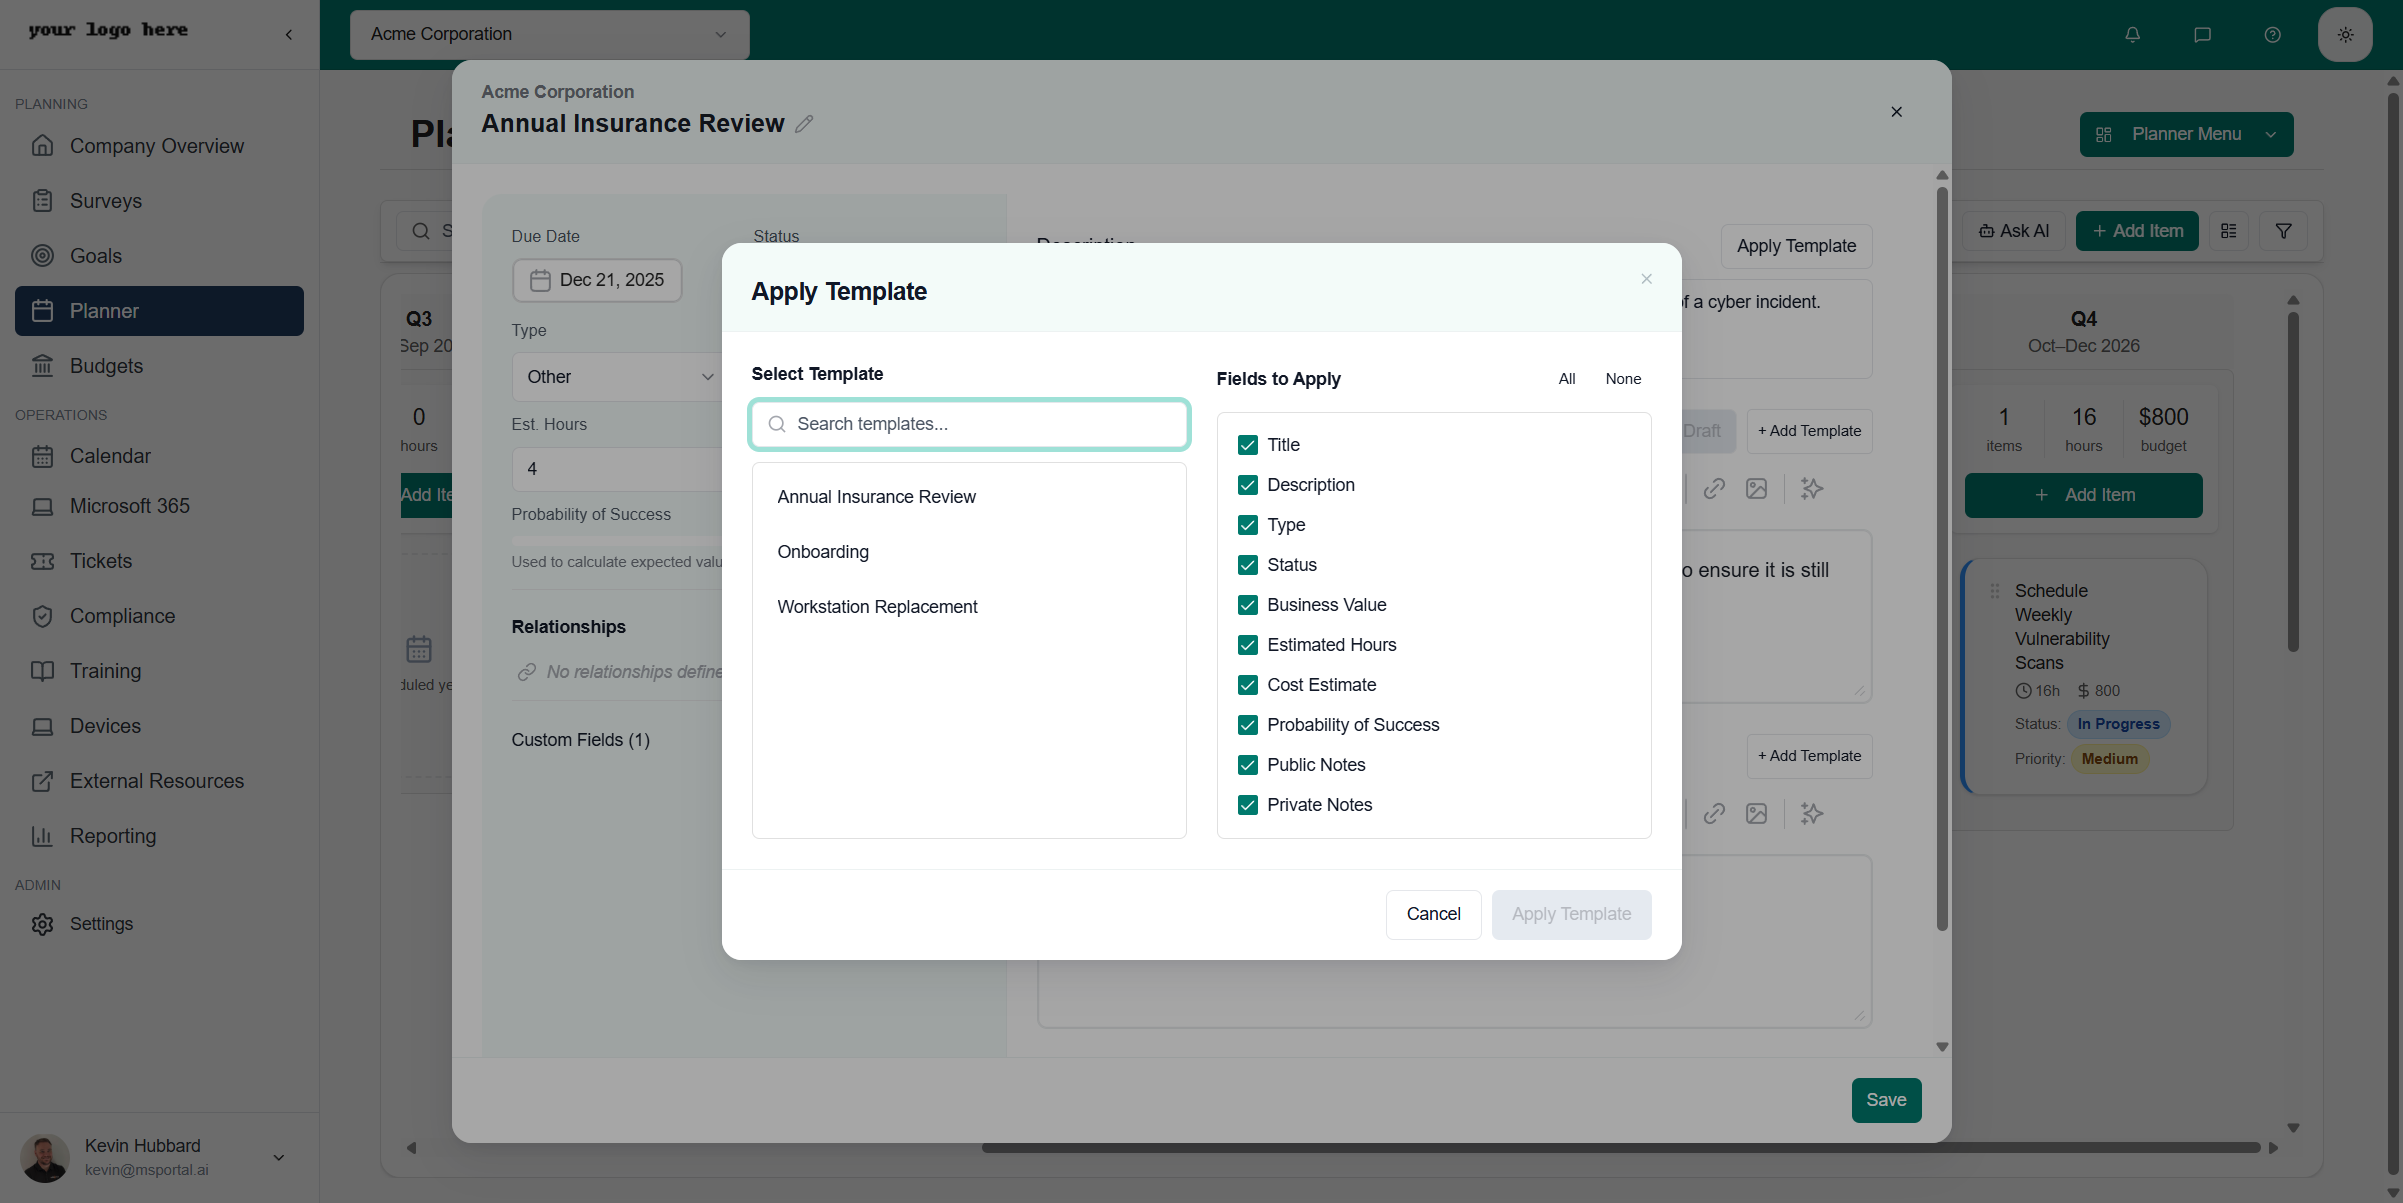Click the filter funnel icon
Viewport: 2403px width, 1203px height.
point(2283,231)
